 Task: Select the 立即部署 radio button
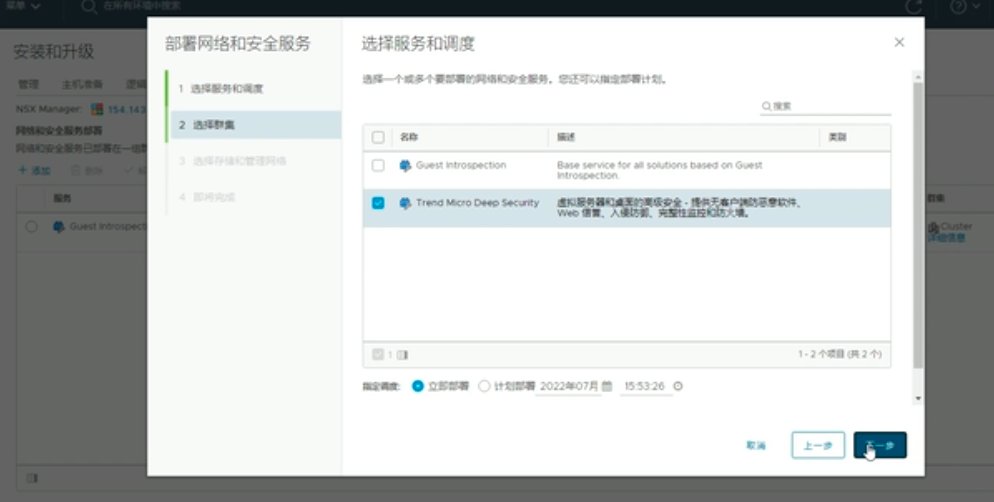coord(418,386)
